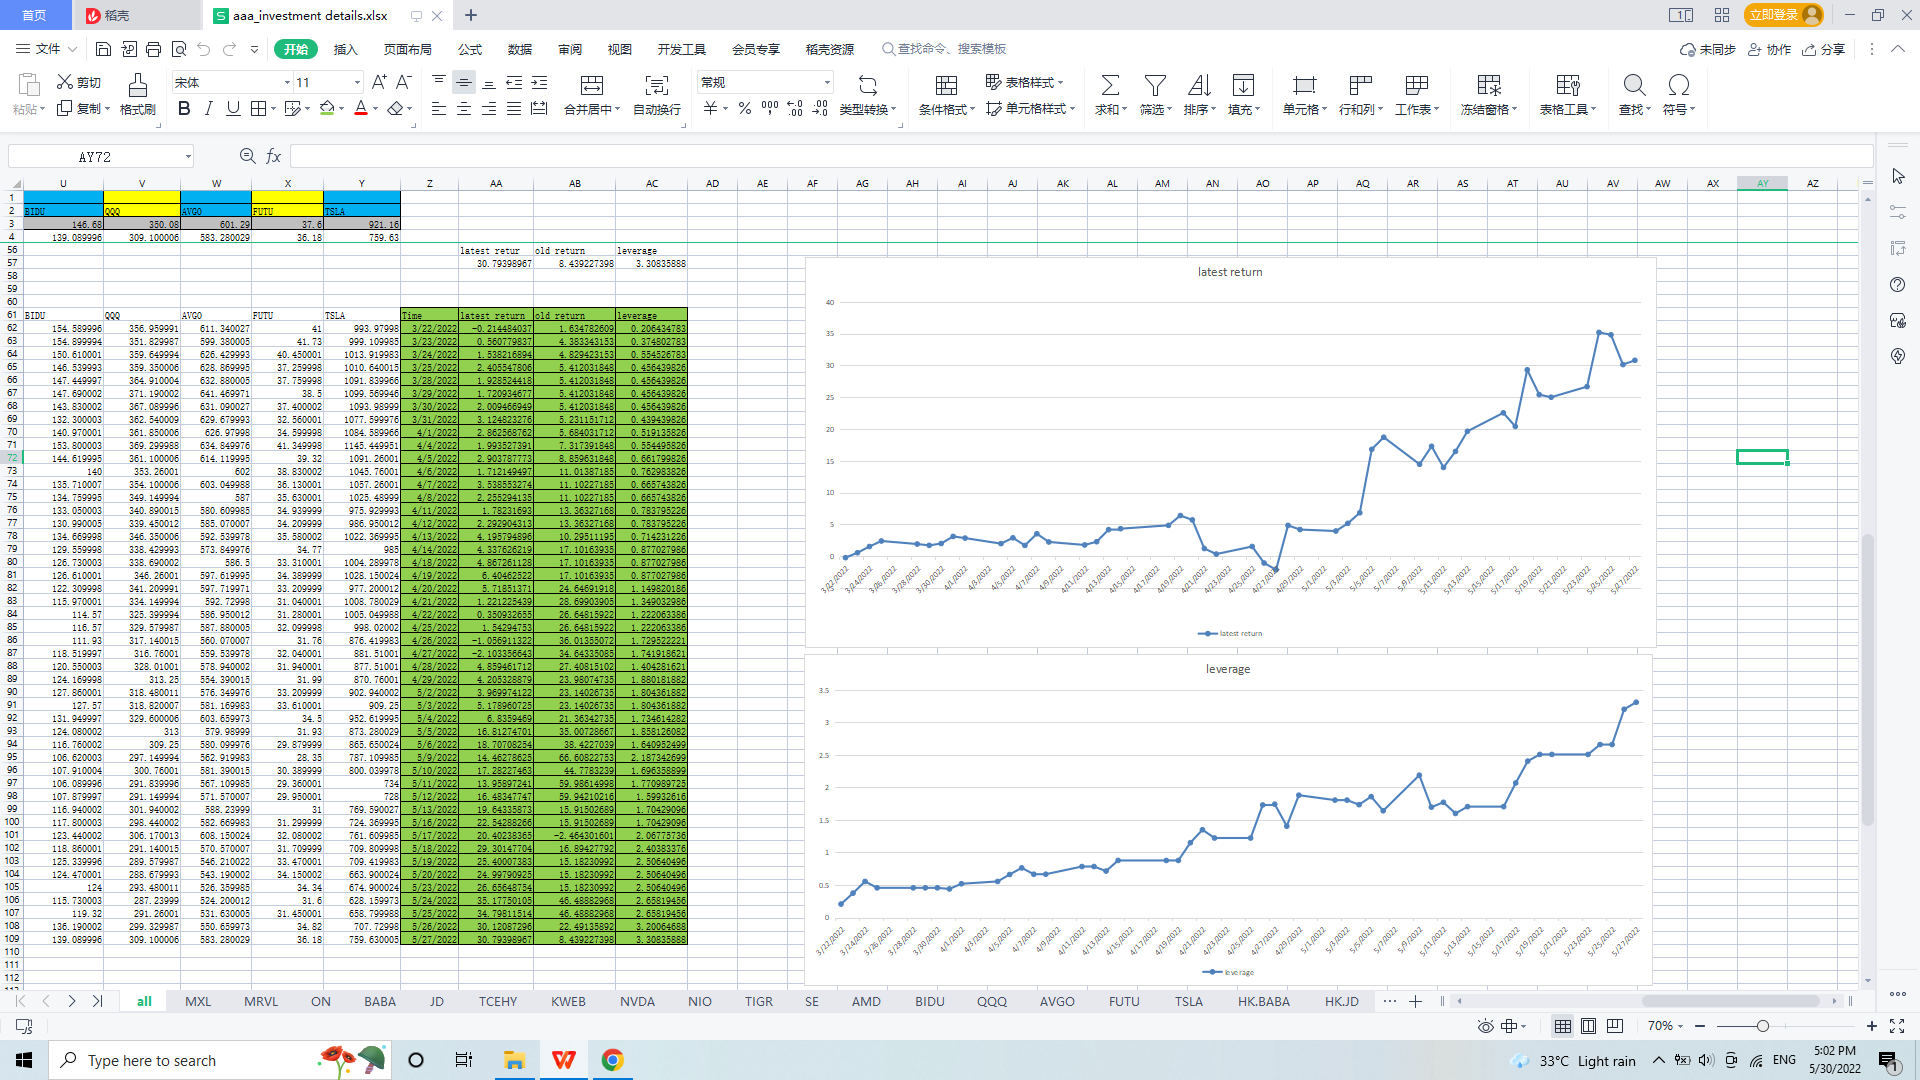Image resolution: width=1920 pixels, height=1080 pixels.
Task: Expand the number format (常规) dropdown
Action: coord(827,83)
